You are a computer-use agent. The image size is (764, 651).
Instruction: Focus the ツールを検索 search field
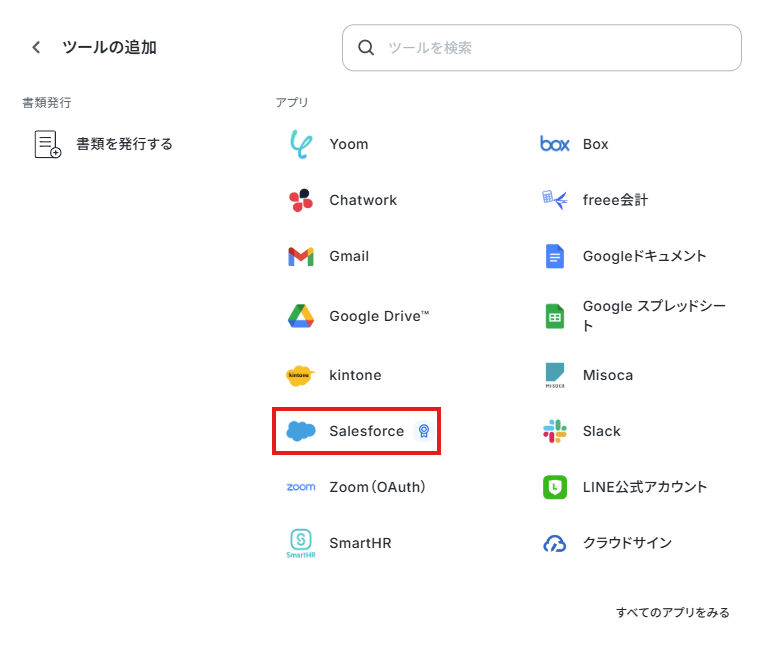tap(542, 48)
